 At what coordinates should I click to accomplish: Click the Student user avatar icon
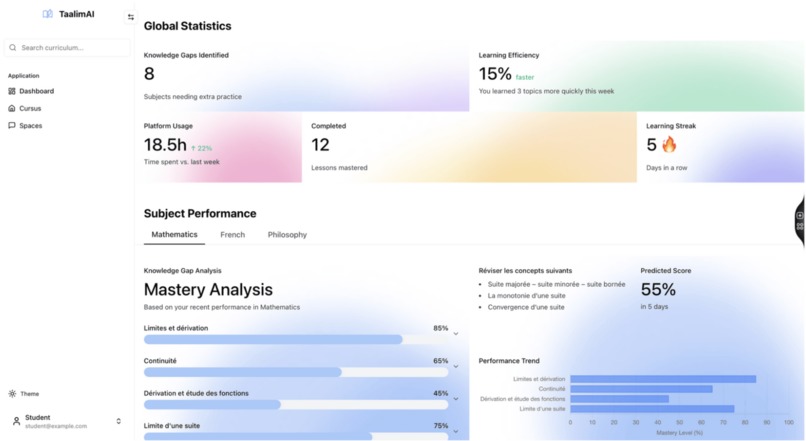[x=16, y=421]
